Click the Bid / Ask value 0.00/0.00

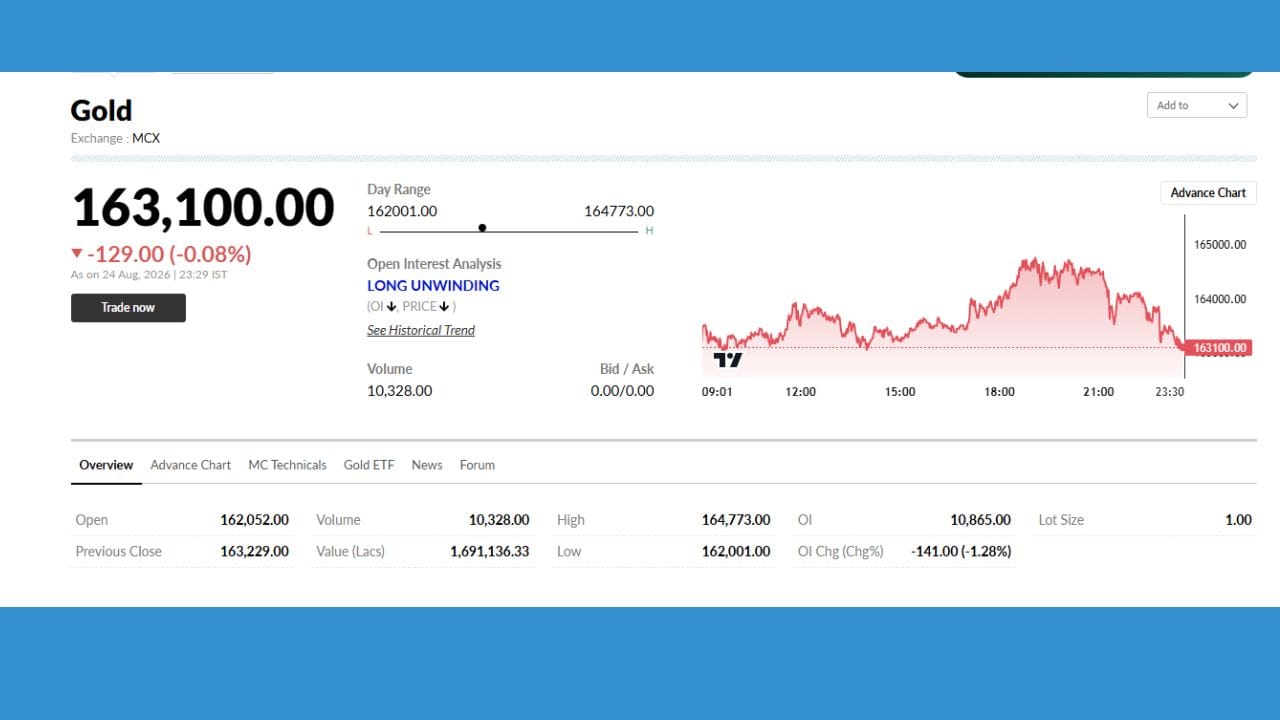click(x=622, y=391)
